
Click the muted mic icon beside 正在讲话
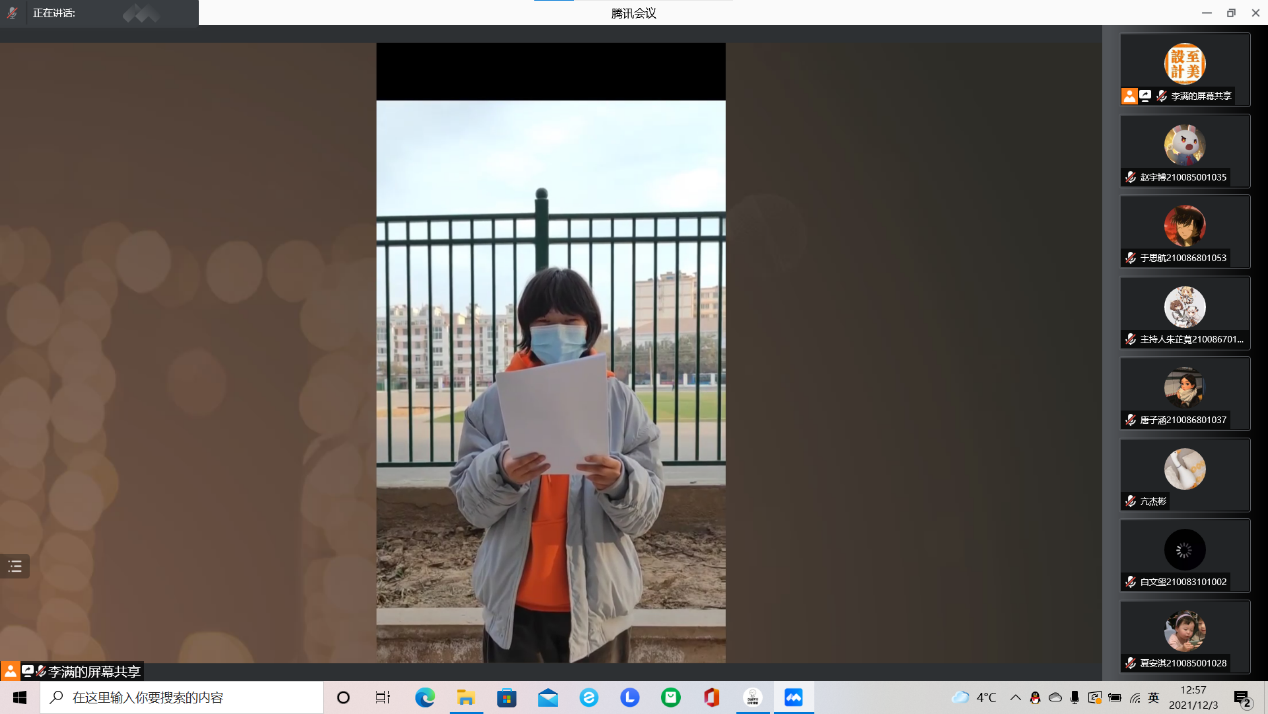tap(13, 13)
